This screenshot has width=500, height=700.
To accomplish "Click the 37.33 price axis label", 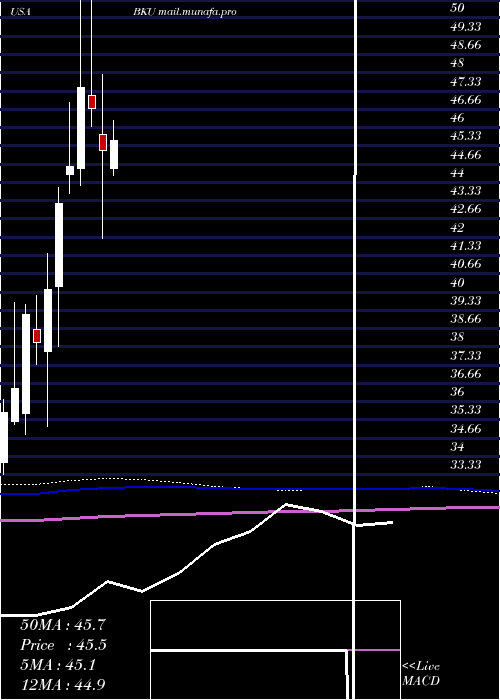I will click(466, 355).
